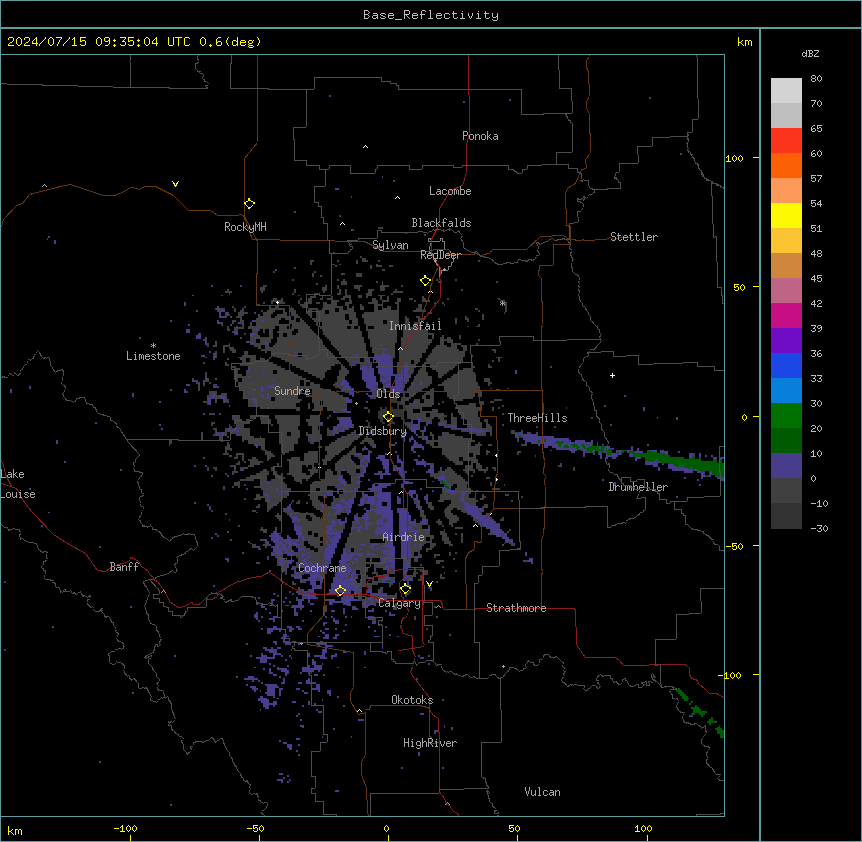Select the yellow diamond marker below RedDeer
Image resolution: width=862 pixels, height=842 pixels.
(425, 281)
